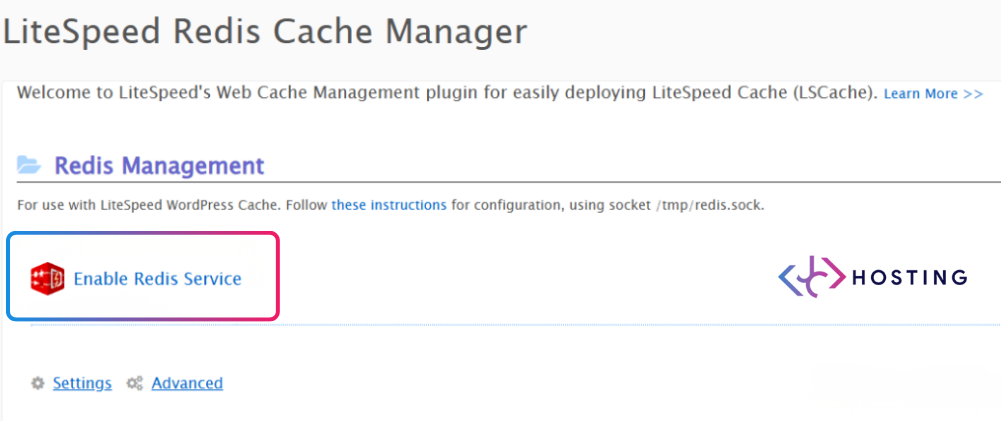Click the gear icon next to Settings

click(x=38, y=383)
